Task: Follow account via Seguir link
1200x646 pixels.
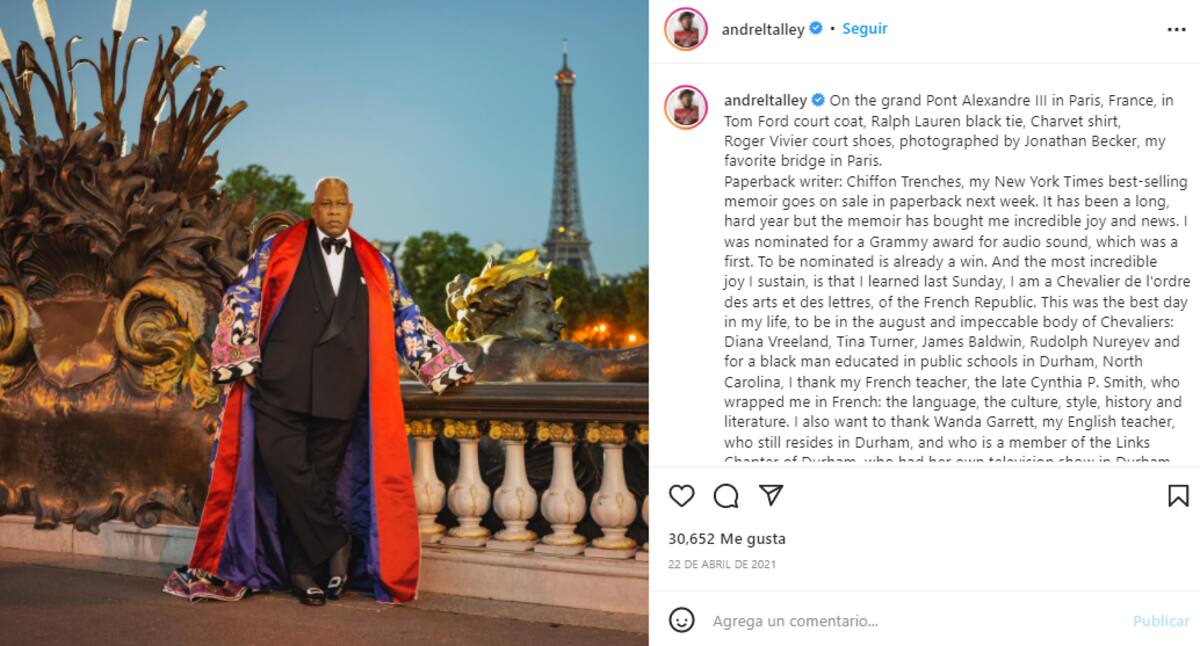Action: coord(865,29)
